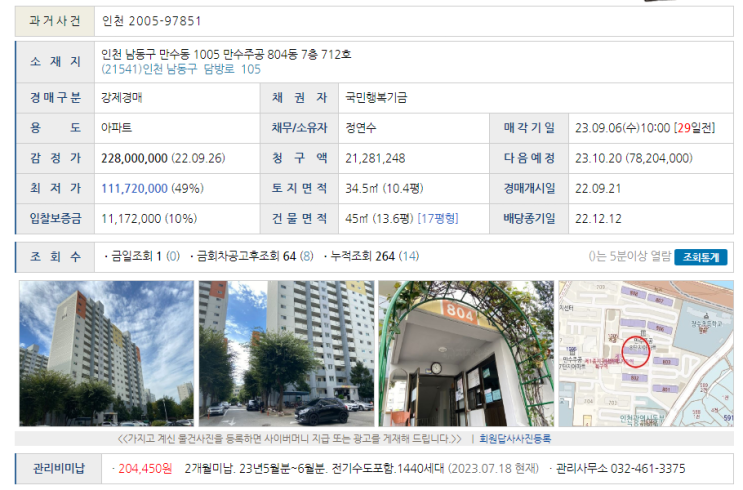This screenshot has height=490, width=743.
Task: Click the 관리비미납 header cell
Action: pos(59,469)
